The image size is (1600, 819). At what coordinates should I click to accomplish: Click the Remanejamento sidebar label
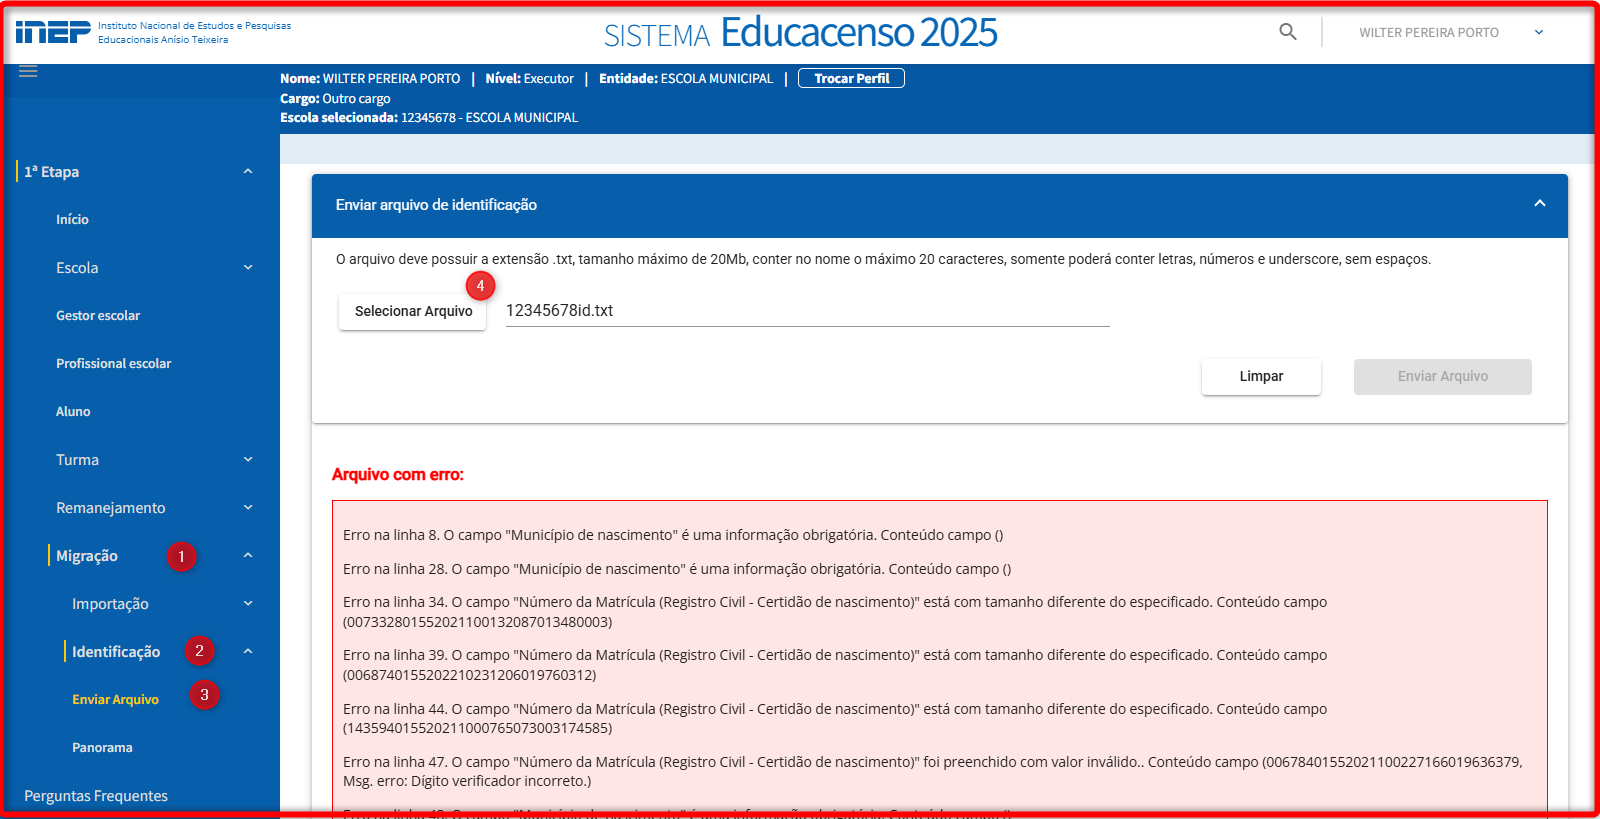point(111,508)
